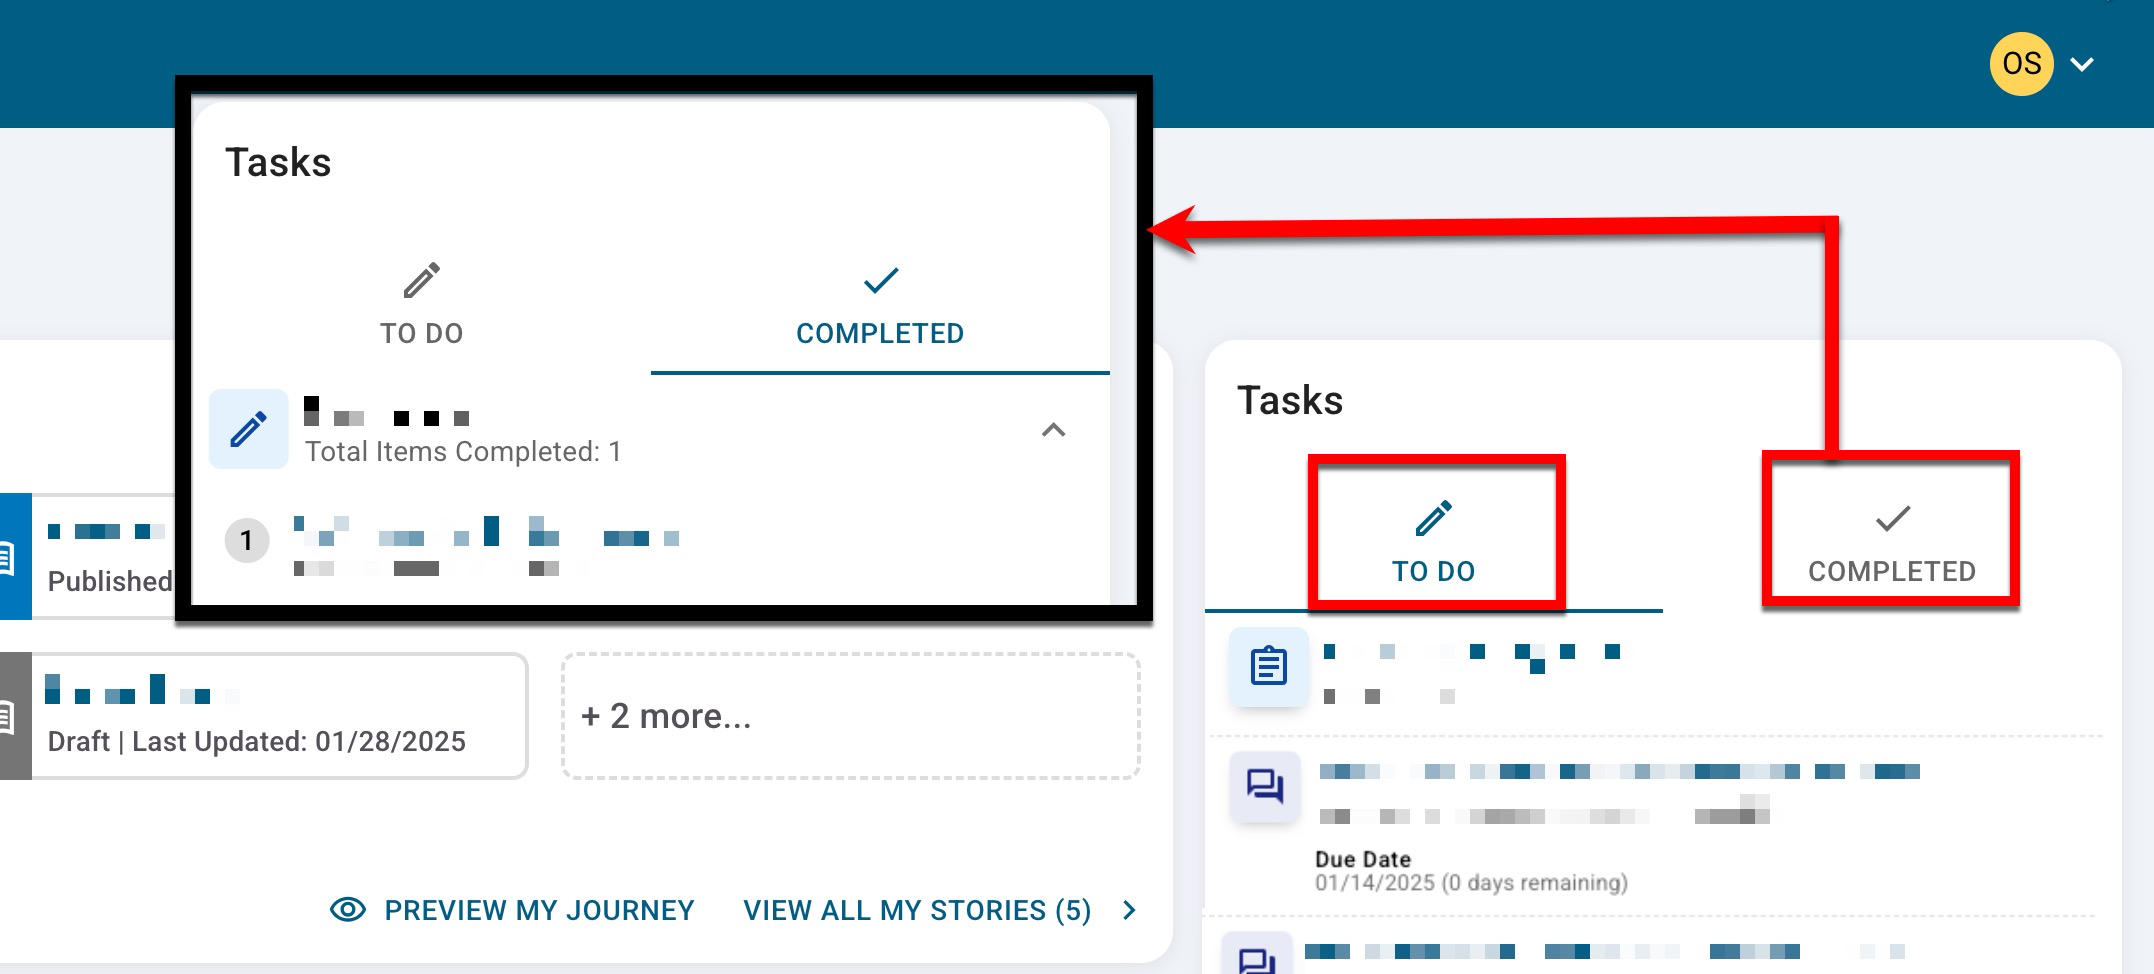Click the clipboard task icon in Tasks list
The width and height of the screenshot is (2154, 974).
(x=1268, y=666)
